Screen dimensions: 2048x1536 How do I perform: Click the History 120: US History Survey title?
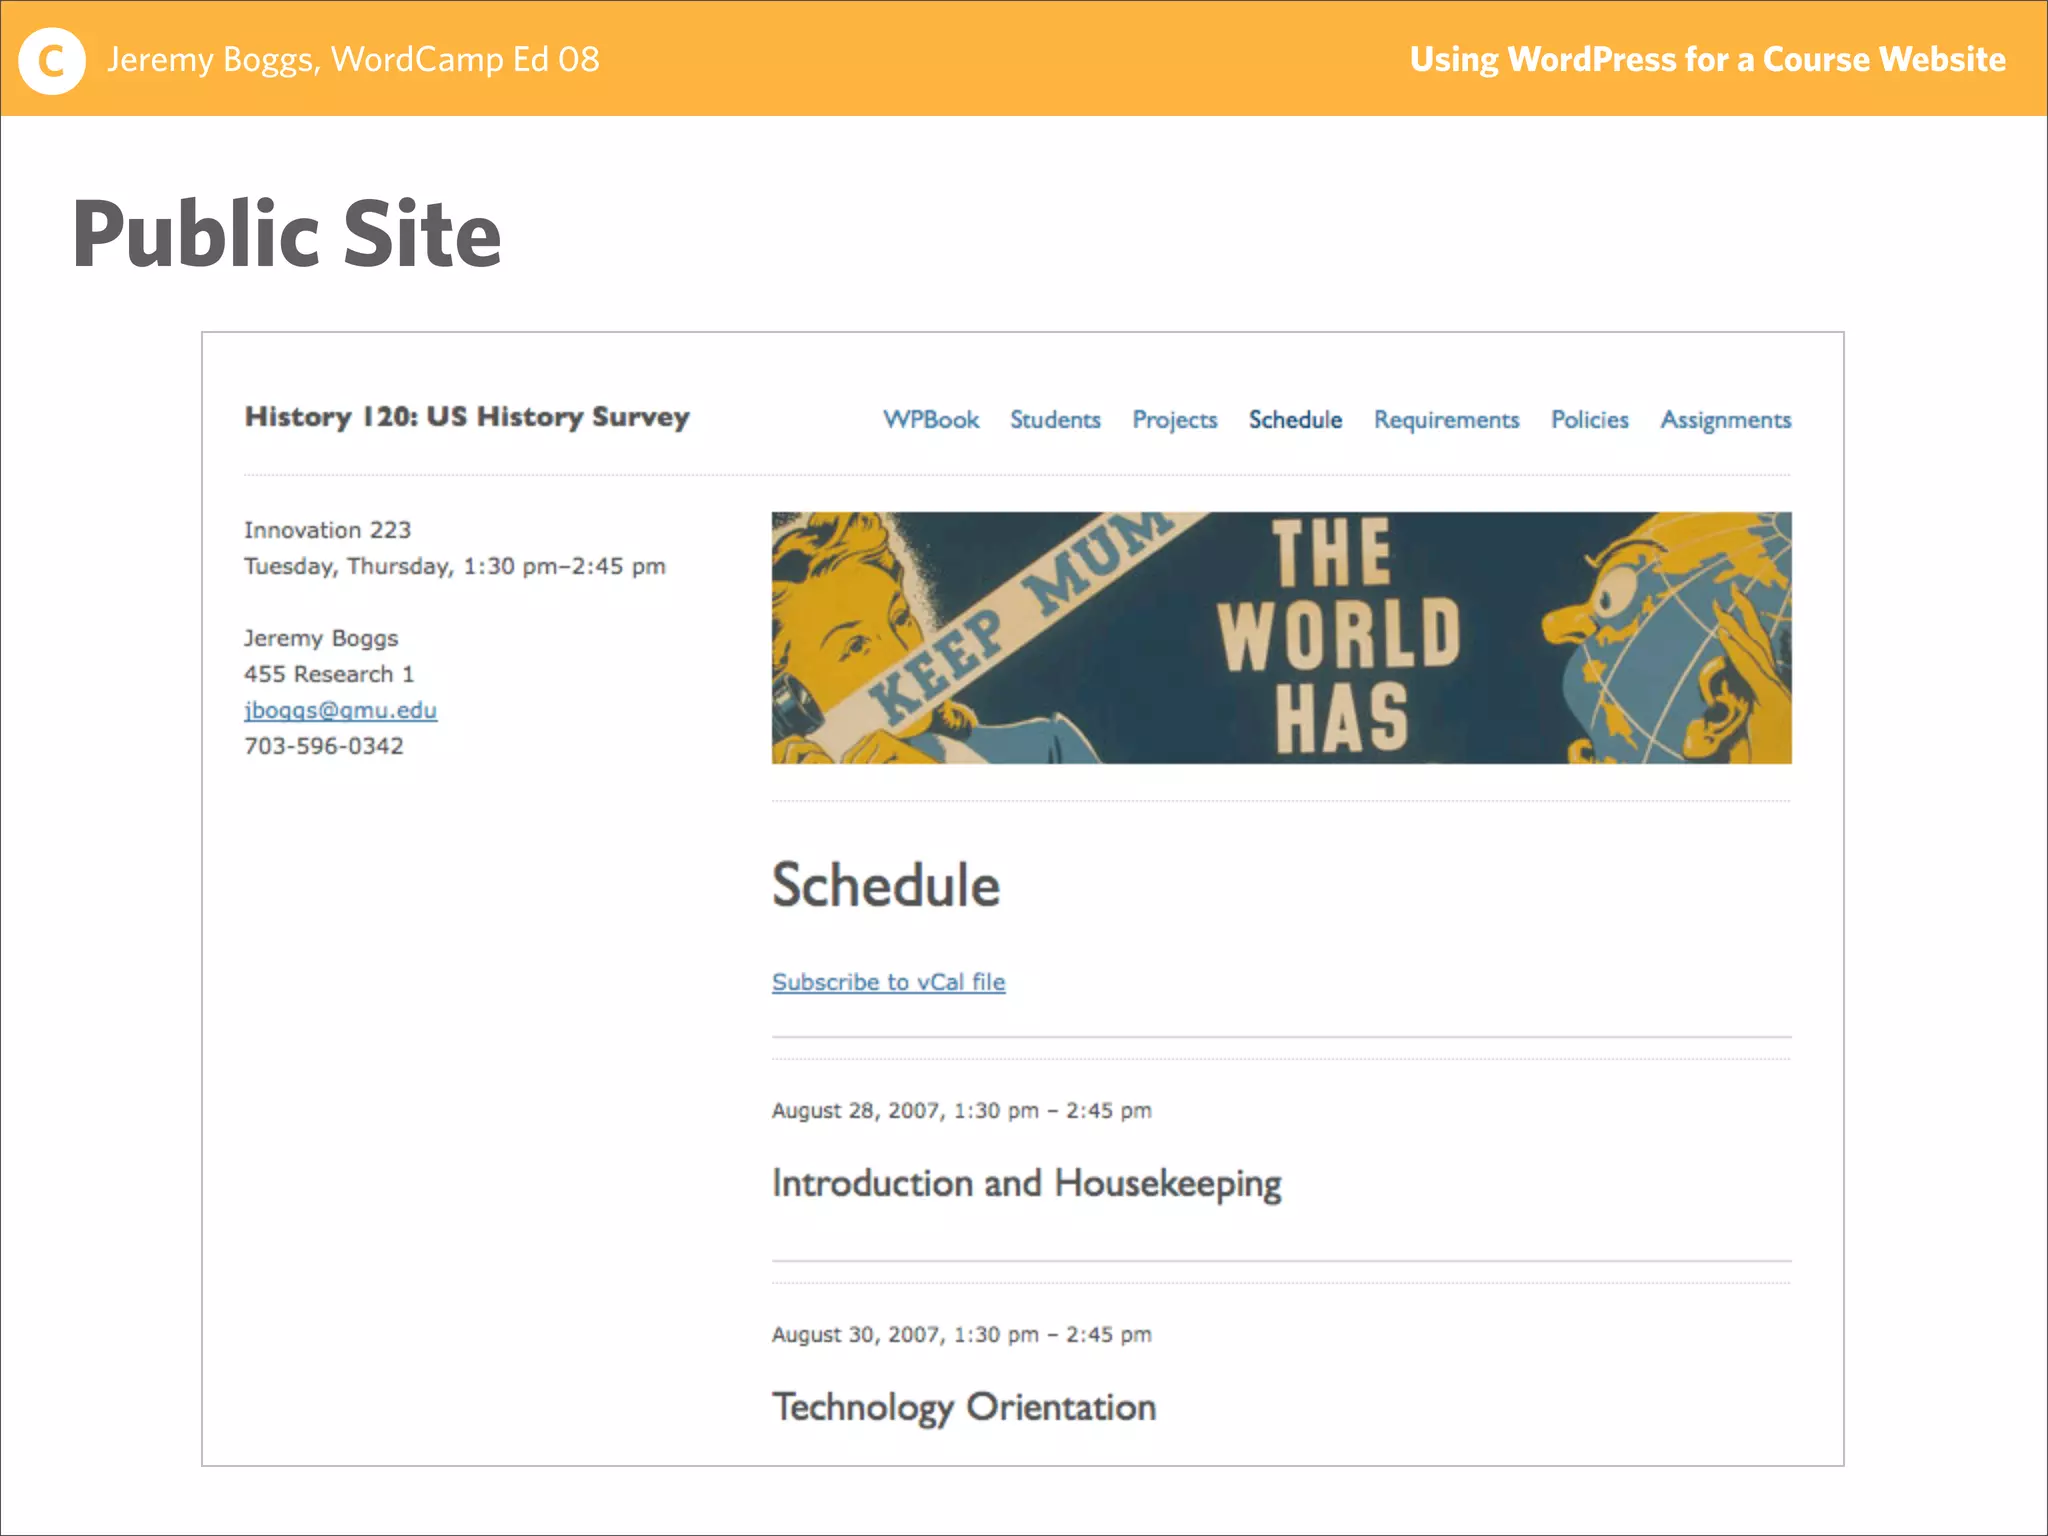(x=467, y=417)
